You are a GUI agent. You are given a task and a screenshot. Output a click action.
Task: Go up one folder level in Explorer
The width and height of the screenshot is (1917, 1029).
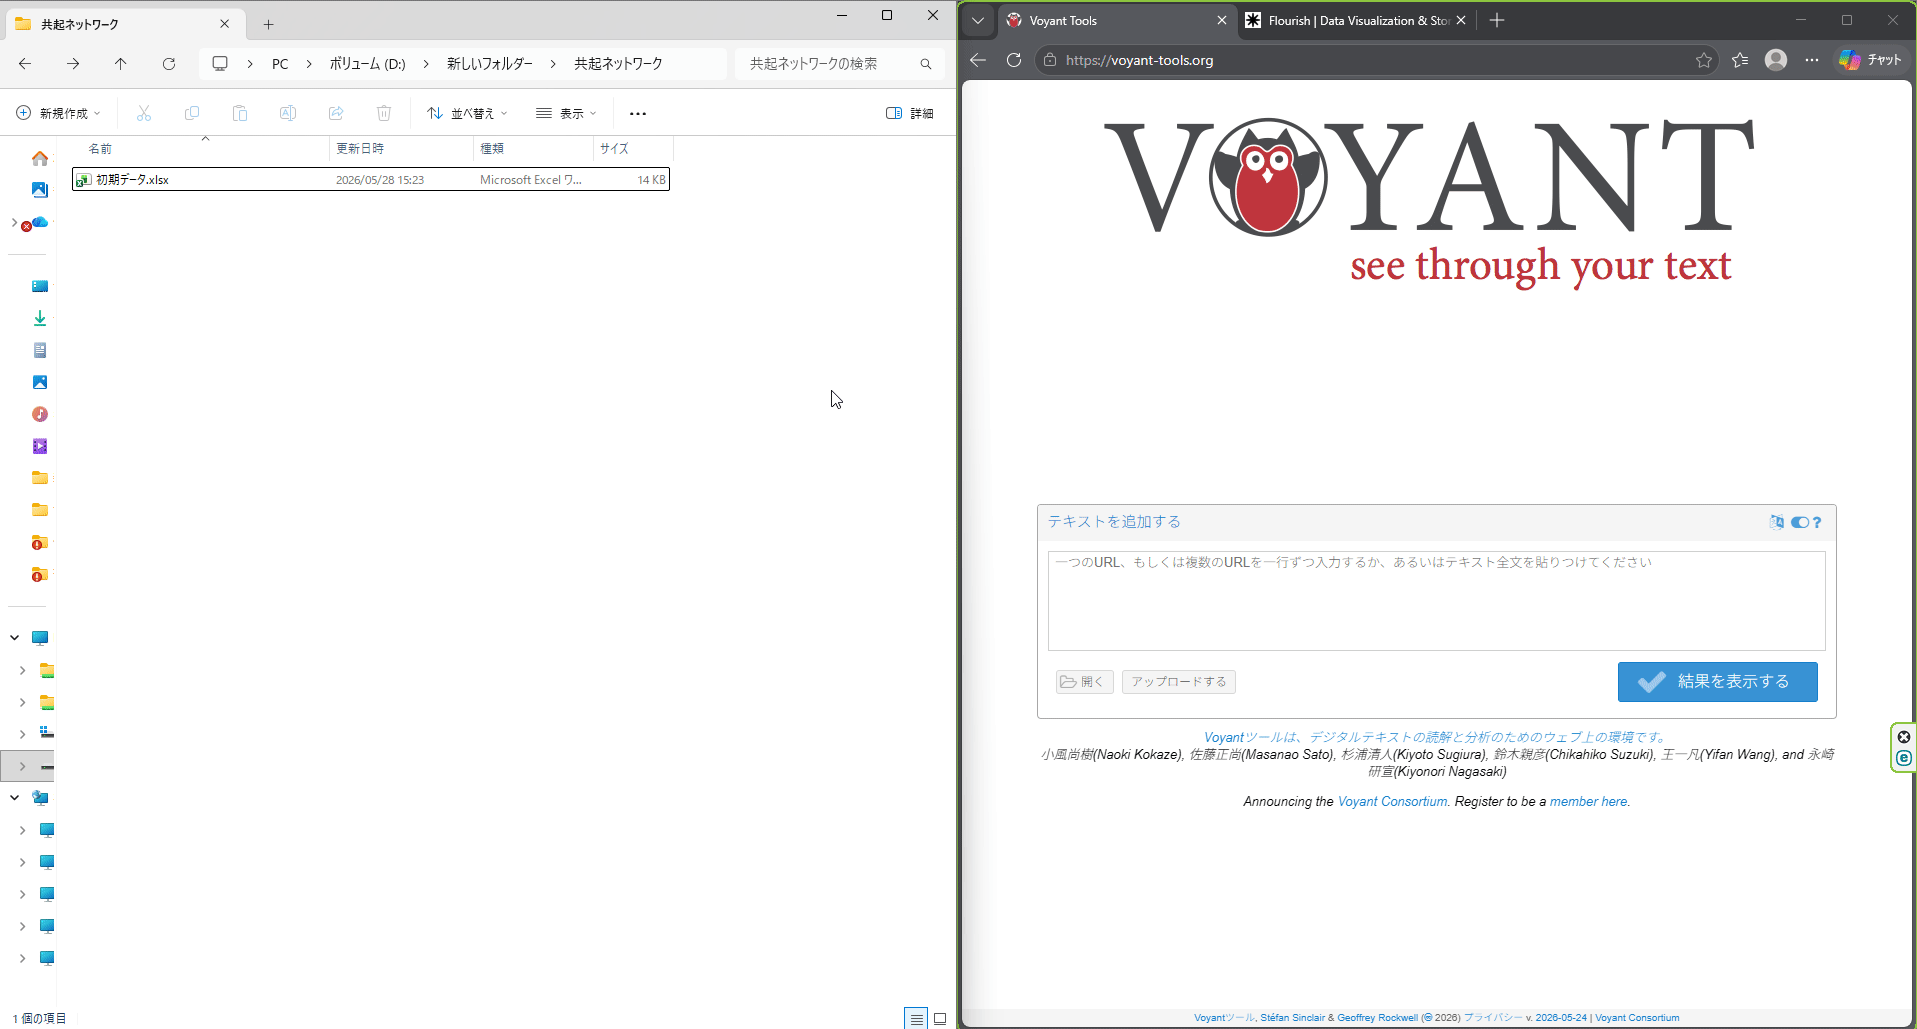pyautogui.click(x=121, y=64)
